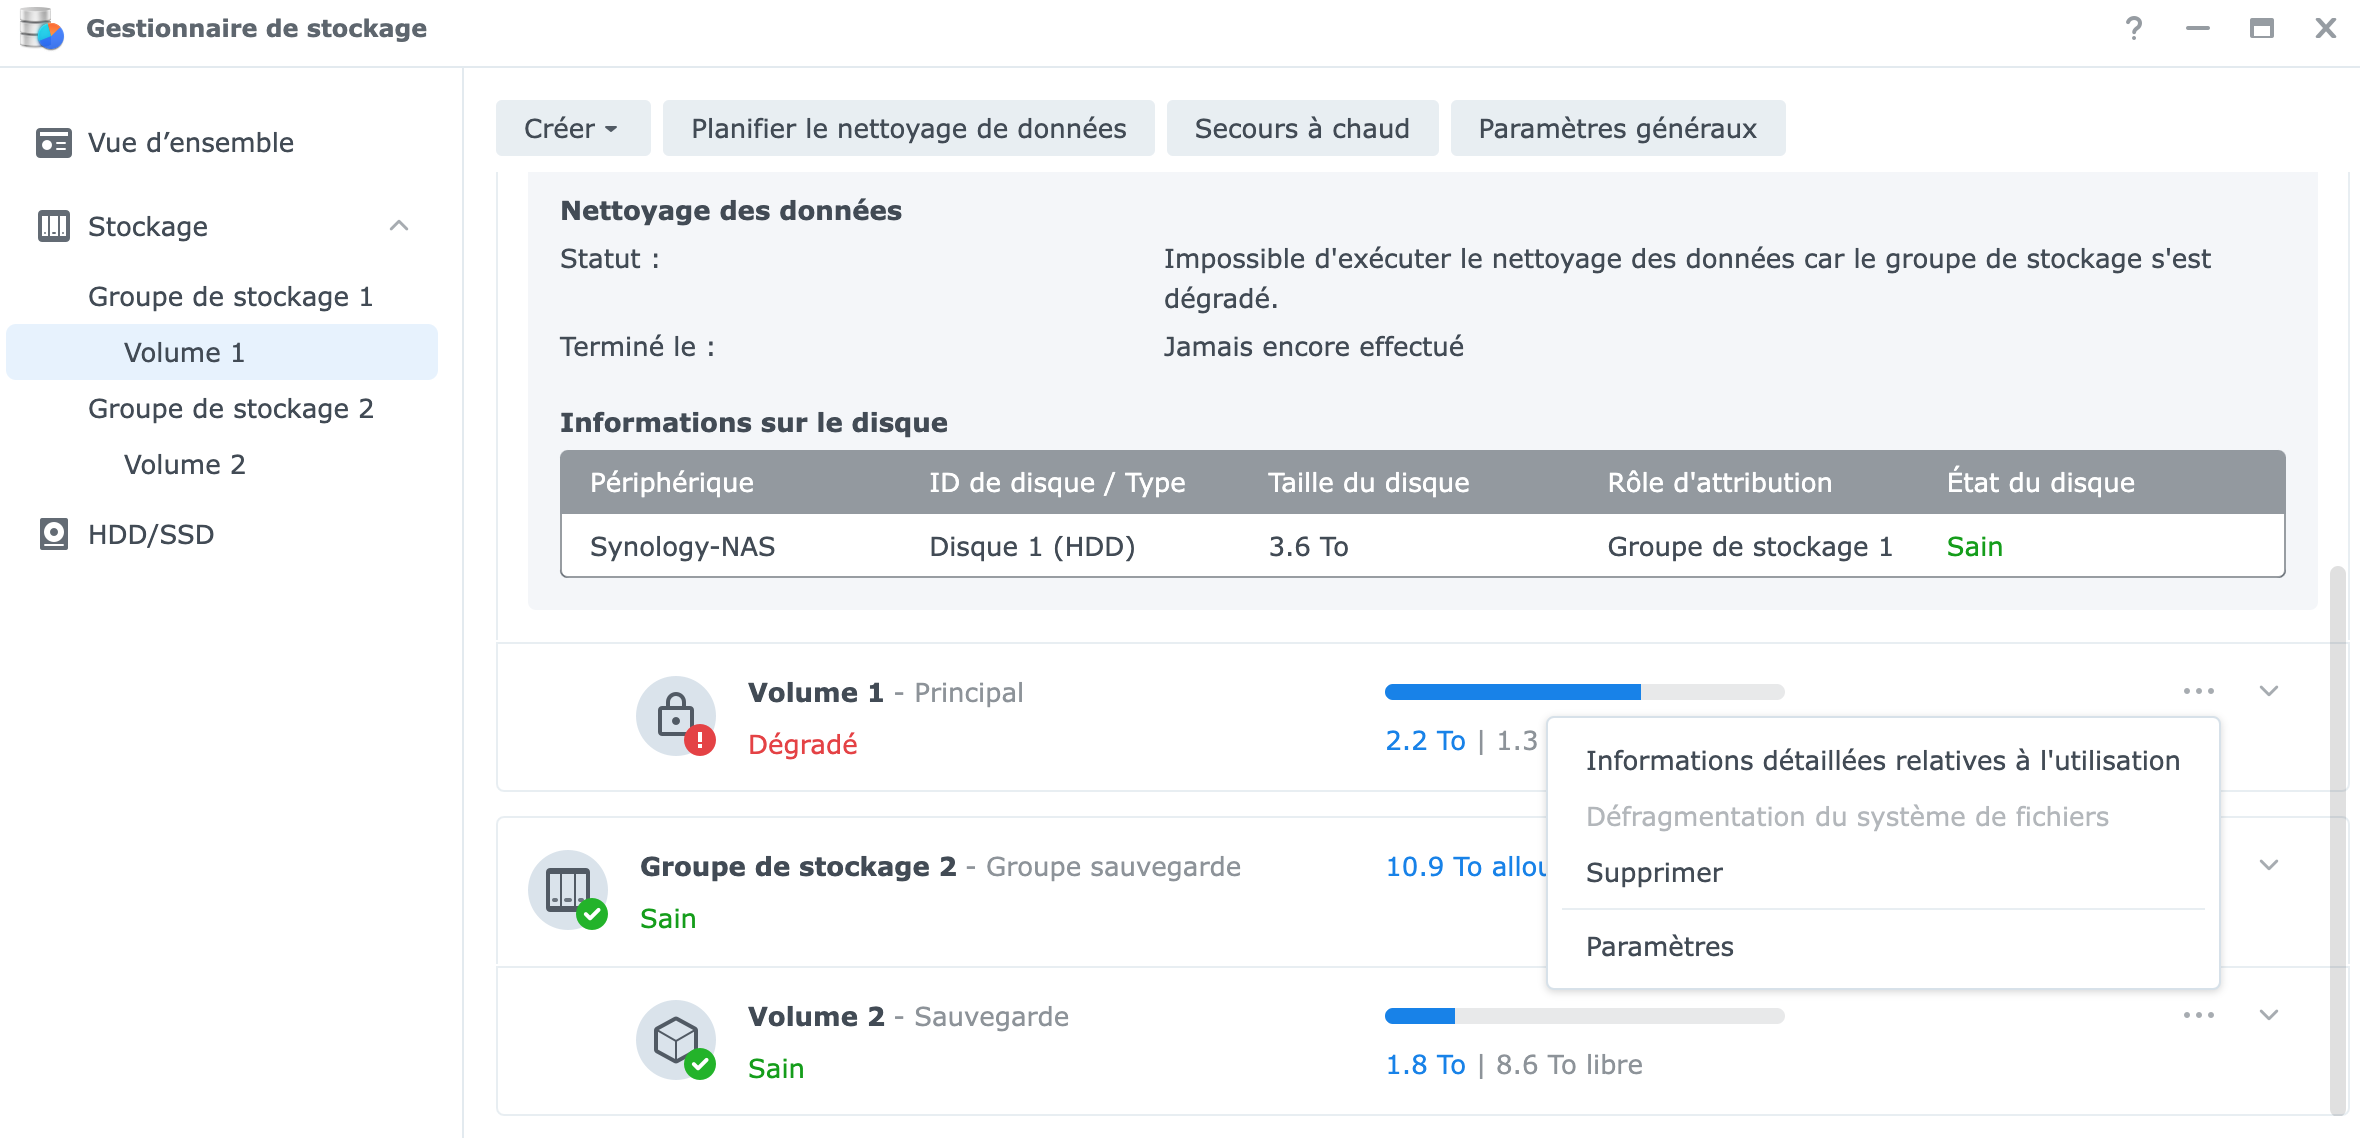Click Planifier le nettoyage de données
2360x1138 pixels.
click(x=908, y=129)
